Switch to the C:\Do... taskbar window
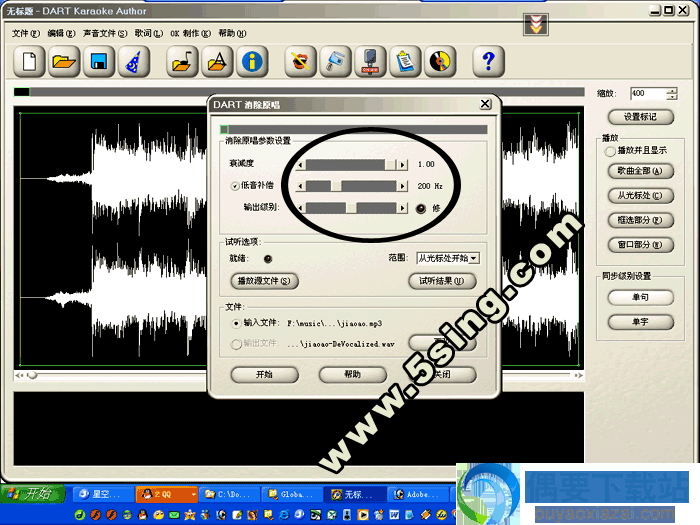The width and height of the screenshot is (700, 525). click(230, 495)
